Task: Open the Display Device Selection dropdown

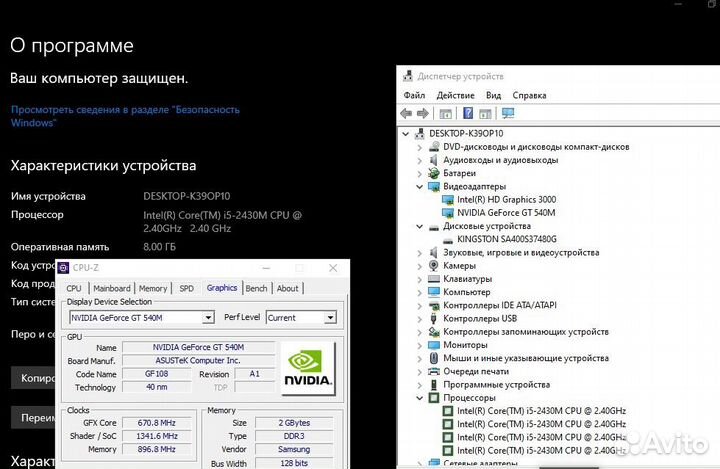Action: point(208,317)
